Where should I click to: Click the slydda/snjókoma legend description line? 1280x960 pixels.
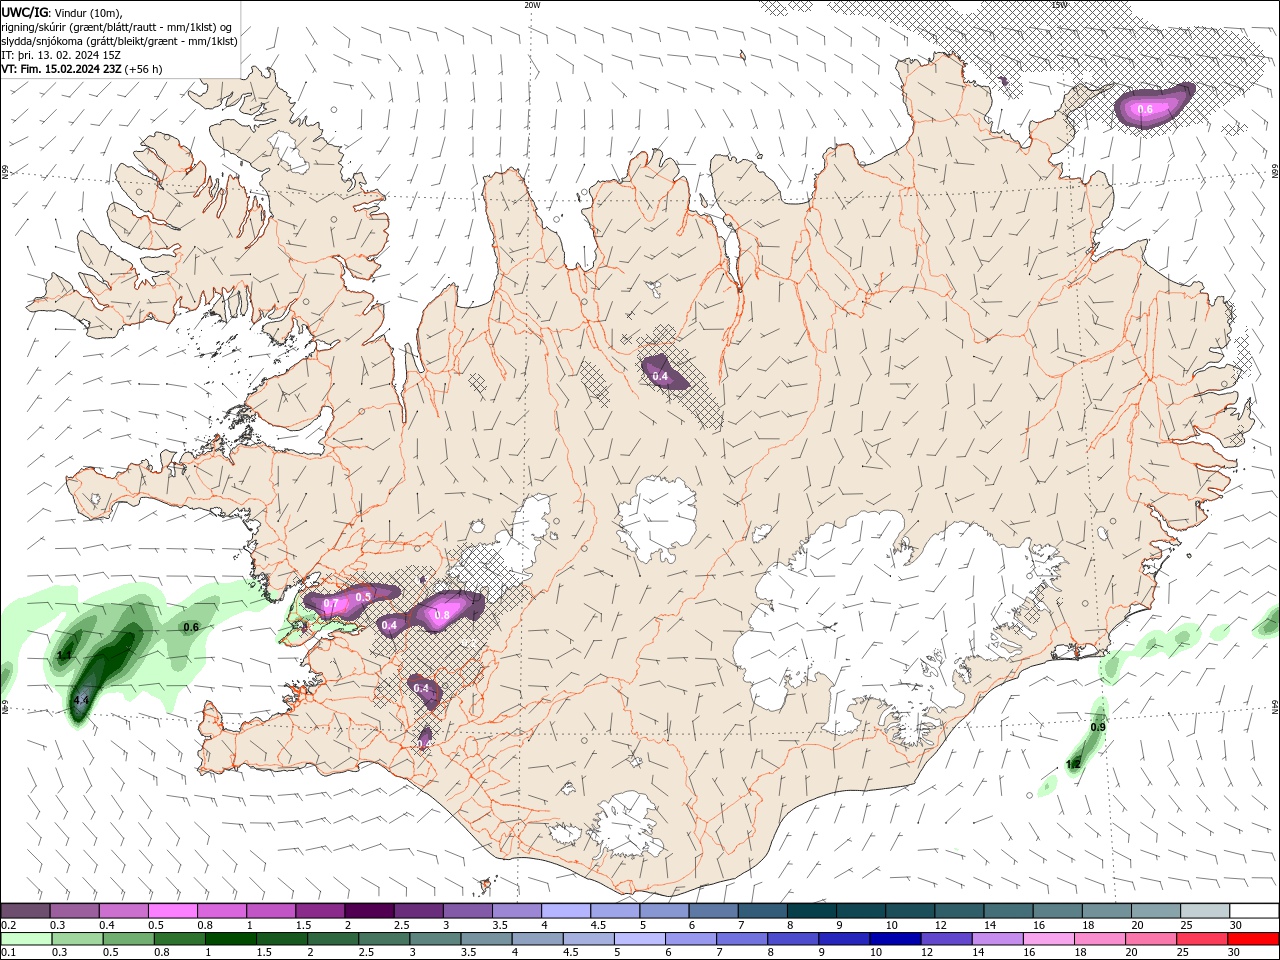(119, 41)
